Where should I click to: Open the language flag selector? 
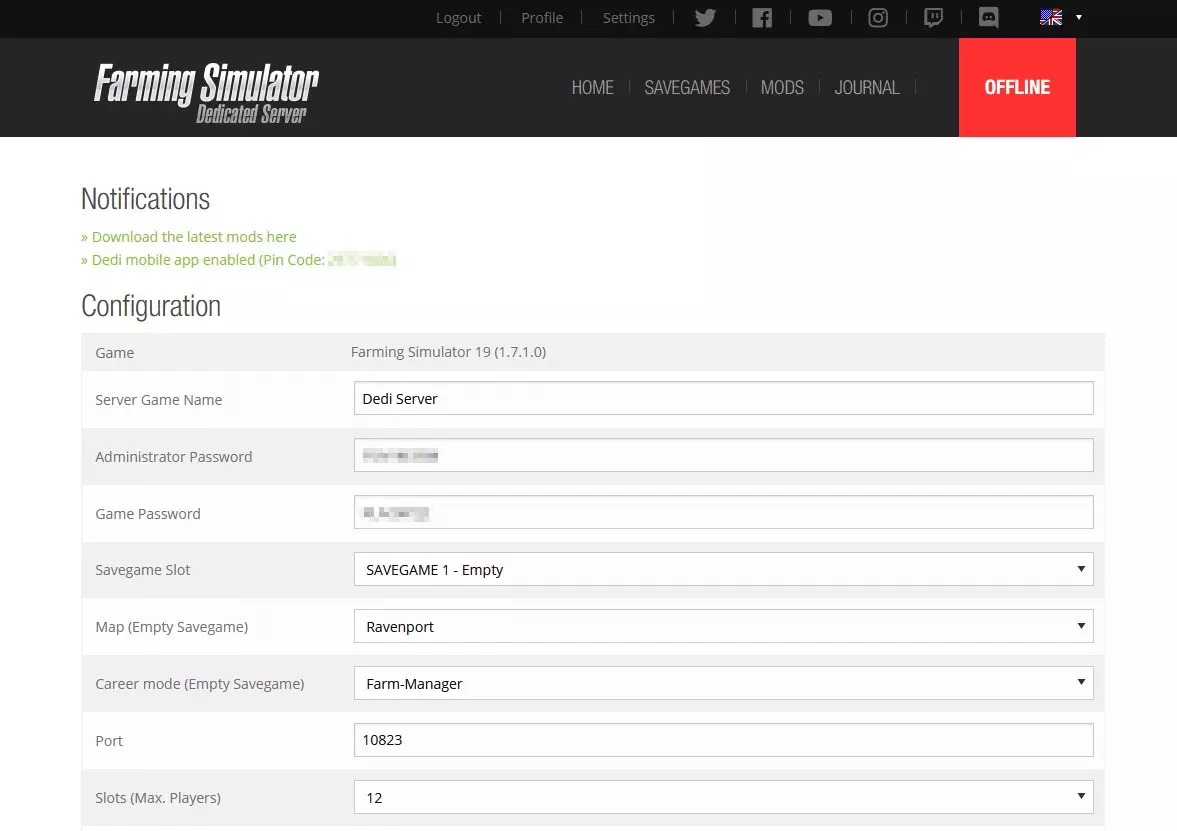pyautogui.click(x=1060, y=17)
